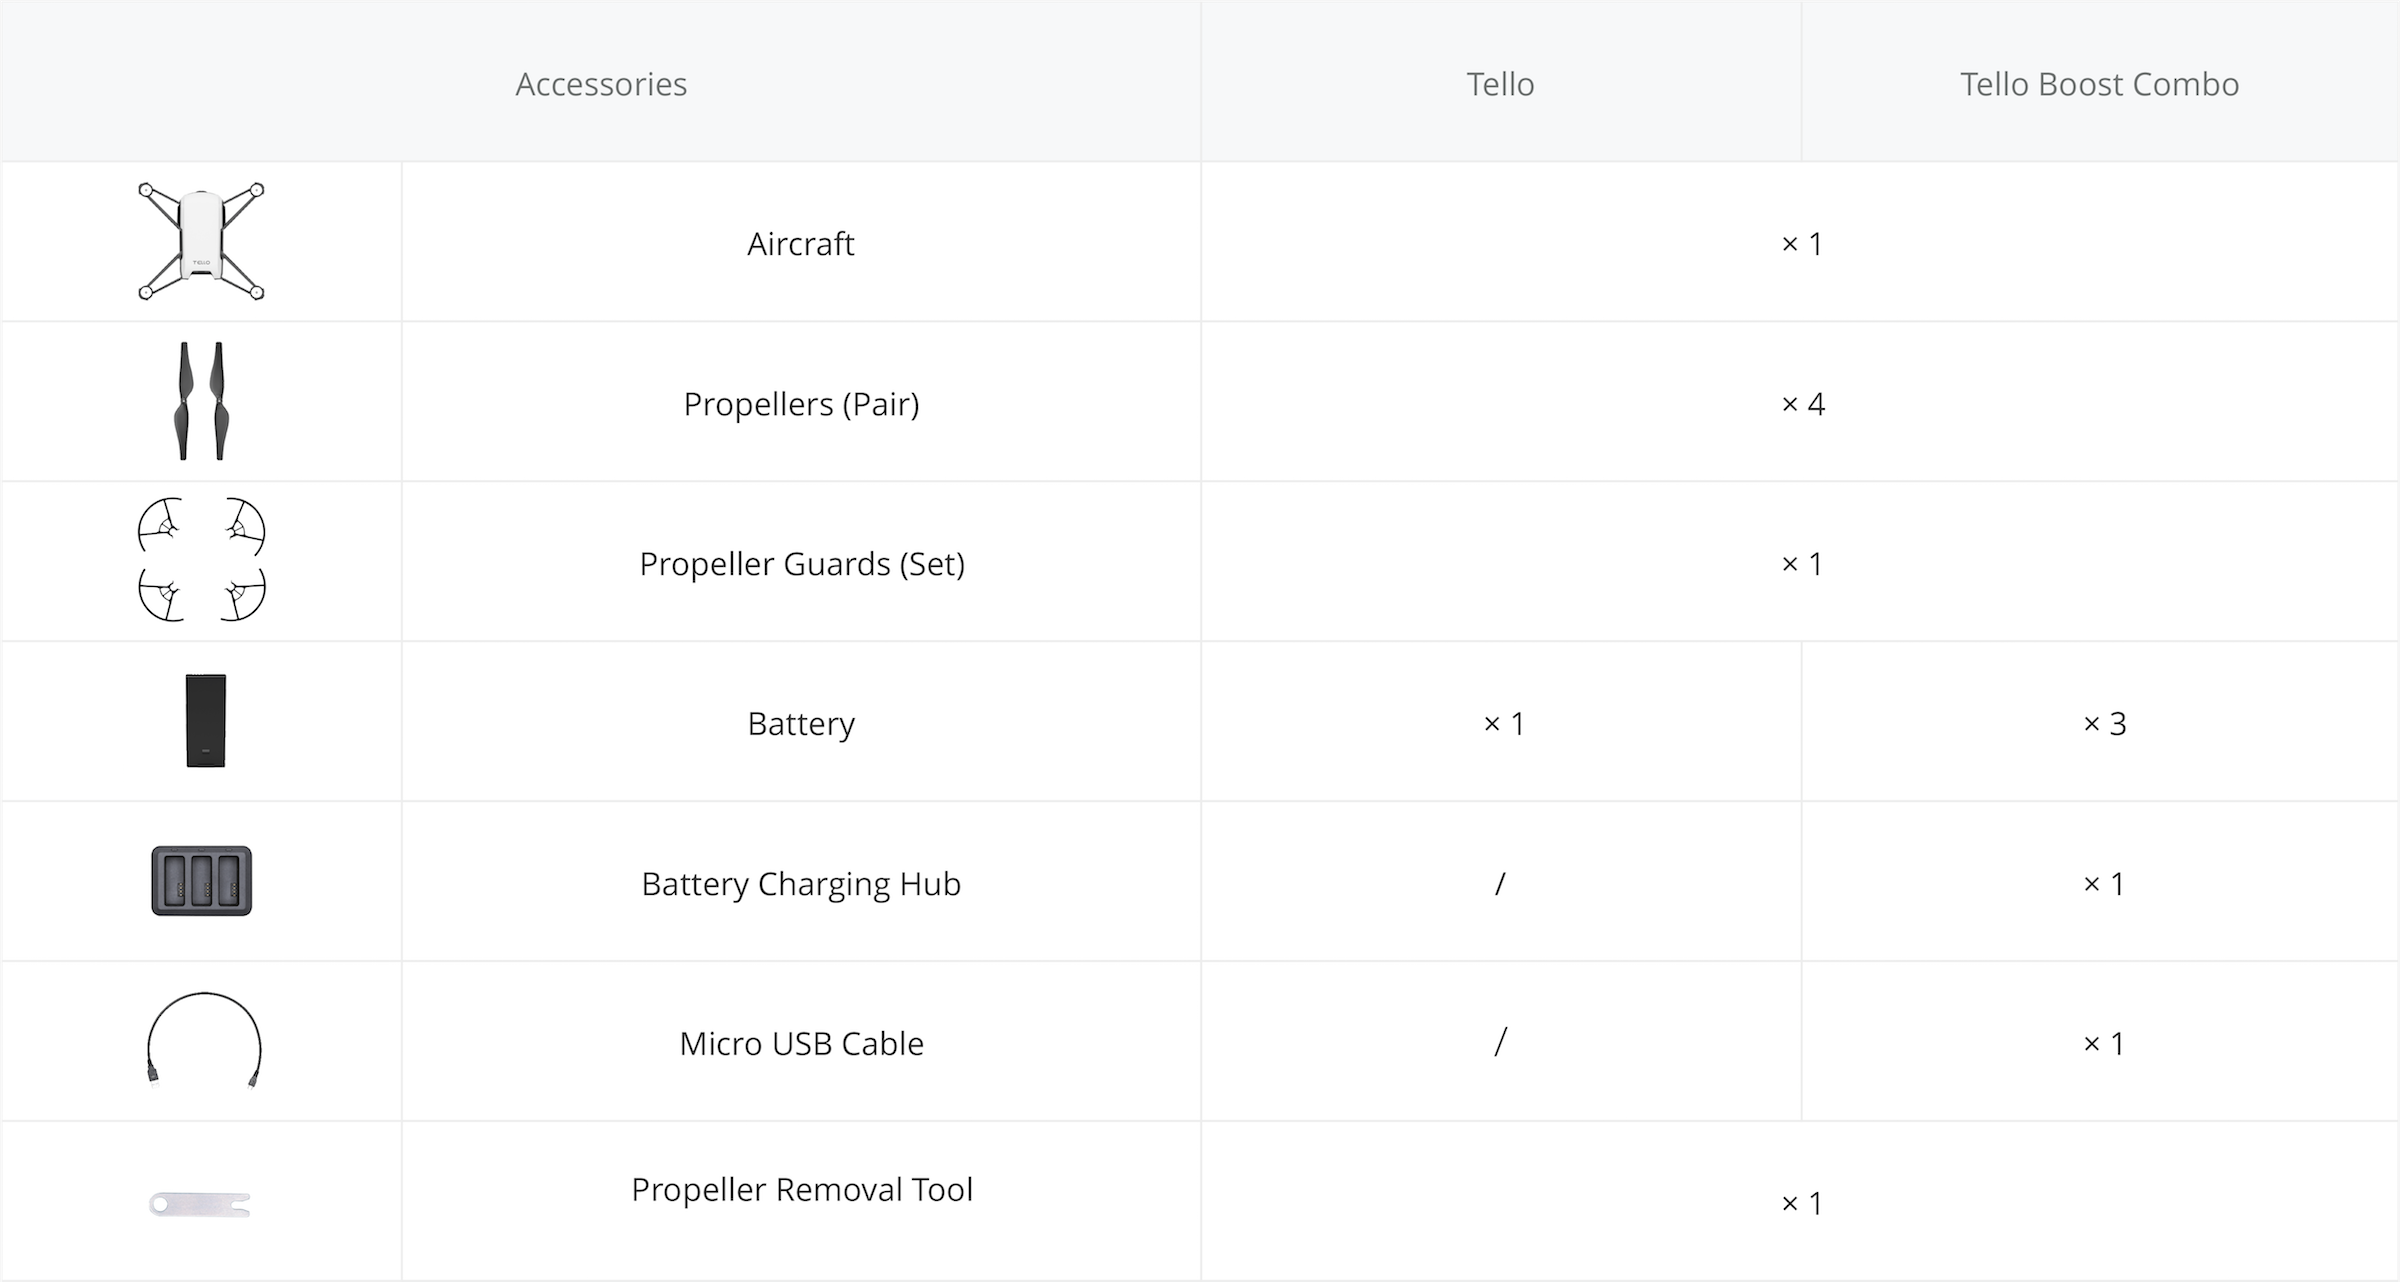
Task: Click the slash in Battery Charging Hub row
Action: click(x=1500, y=884)
